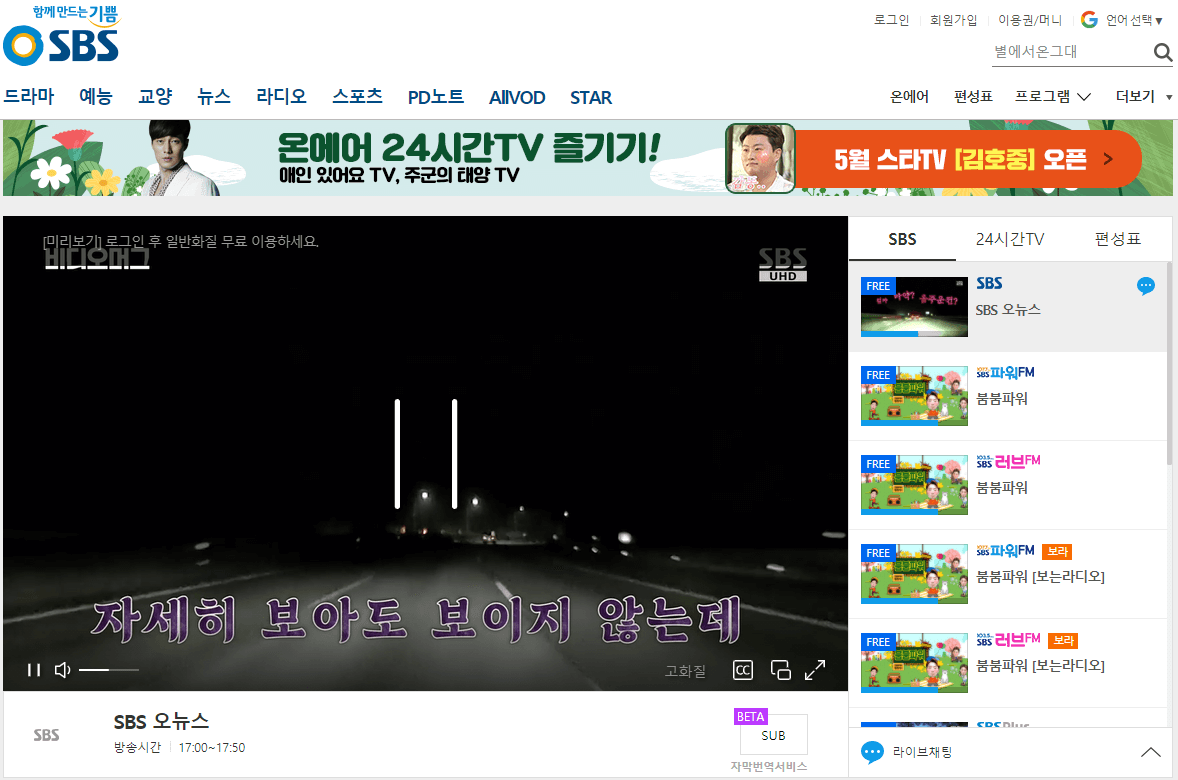Mute the player volume speaker icon
This screenshot has height=780, width=1178.
point(62,670)
